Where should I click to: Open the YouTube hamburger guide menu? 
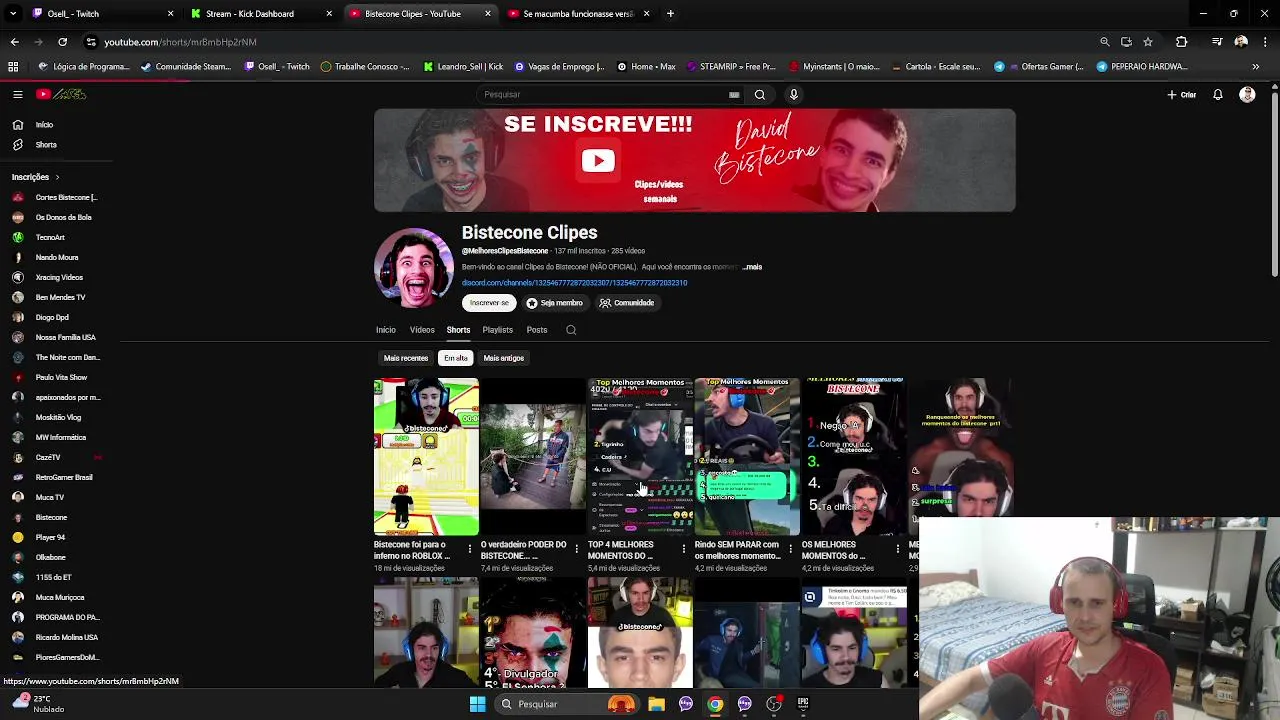tap(17, 94)
